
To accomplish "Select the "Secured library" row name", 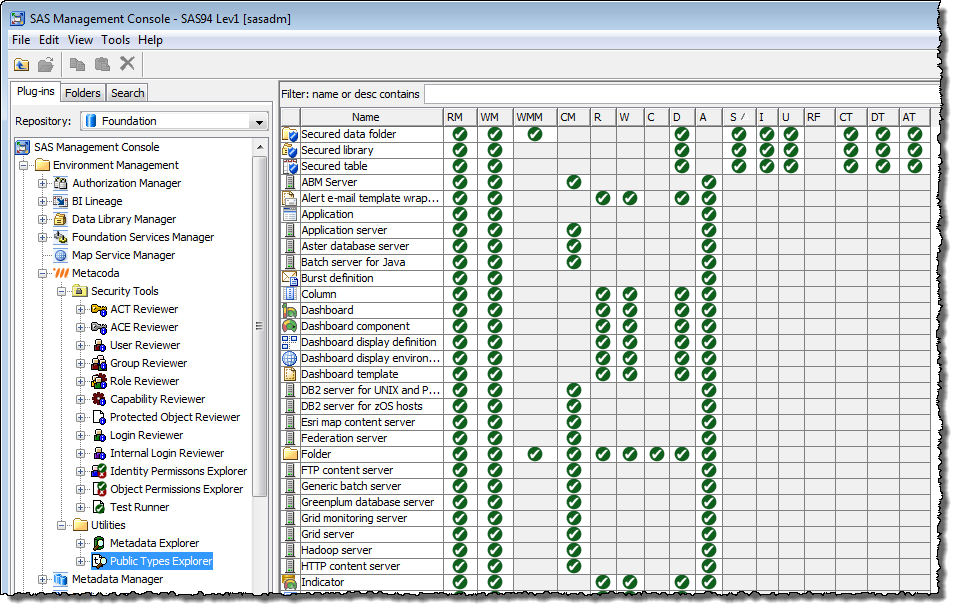I will click(x=337, y=150).
